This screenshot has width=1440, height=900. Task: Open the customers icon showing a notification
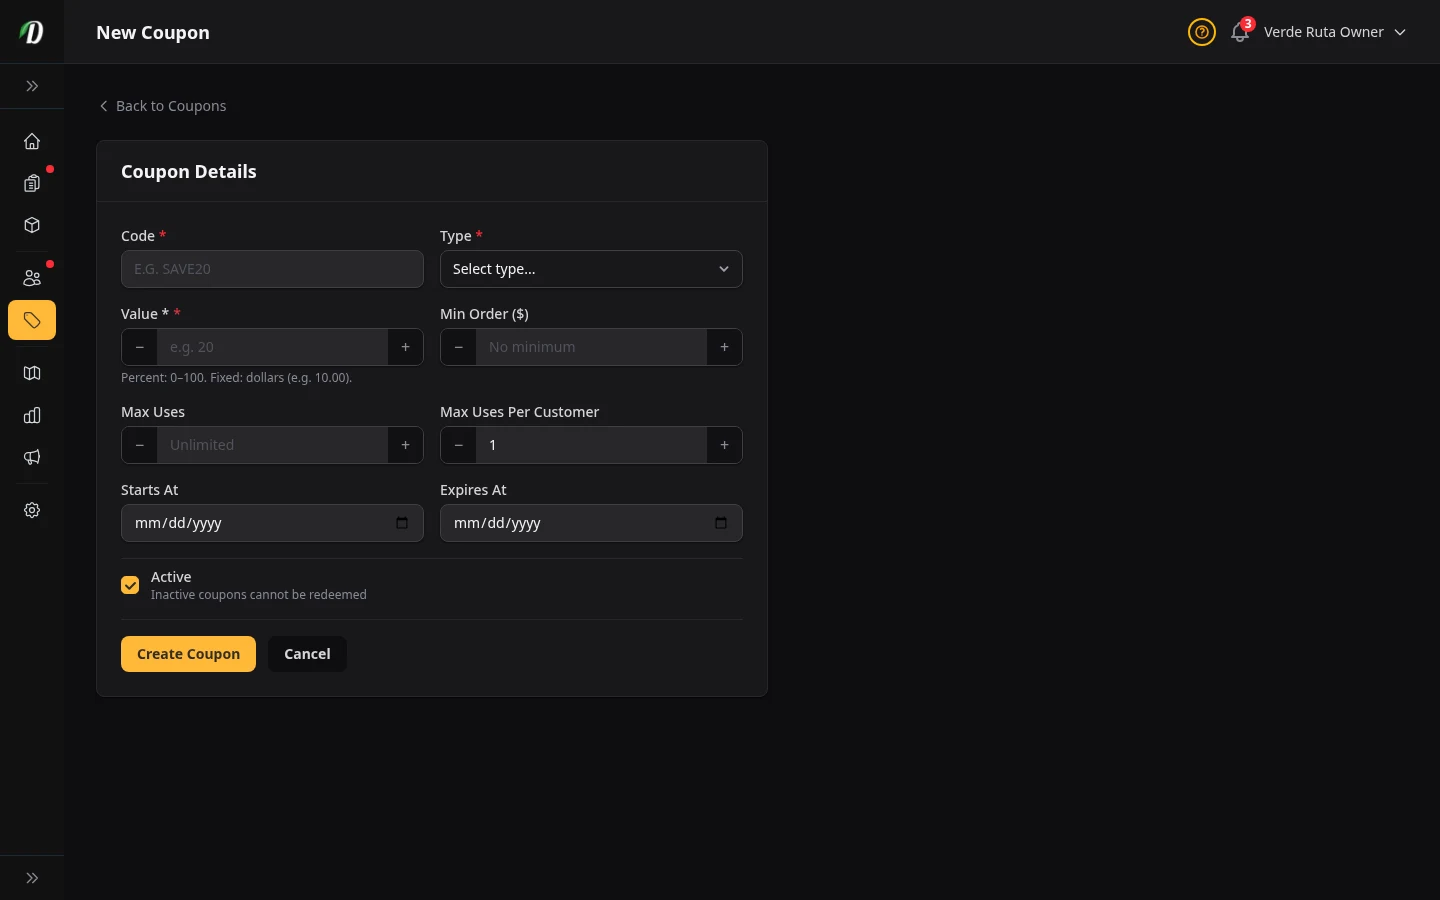coord(32,278)
